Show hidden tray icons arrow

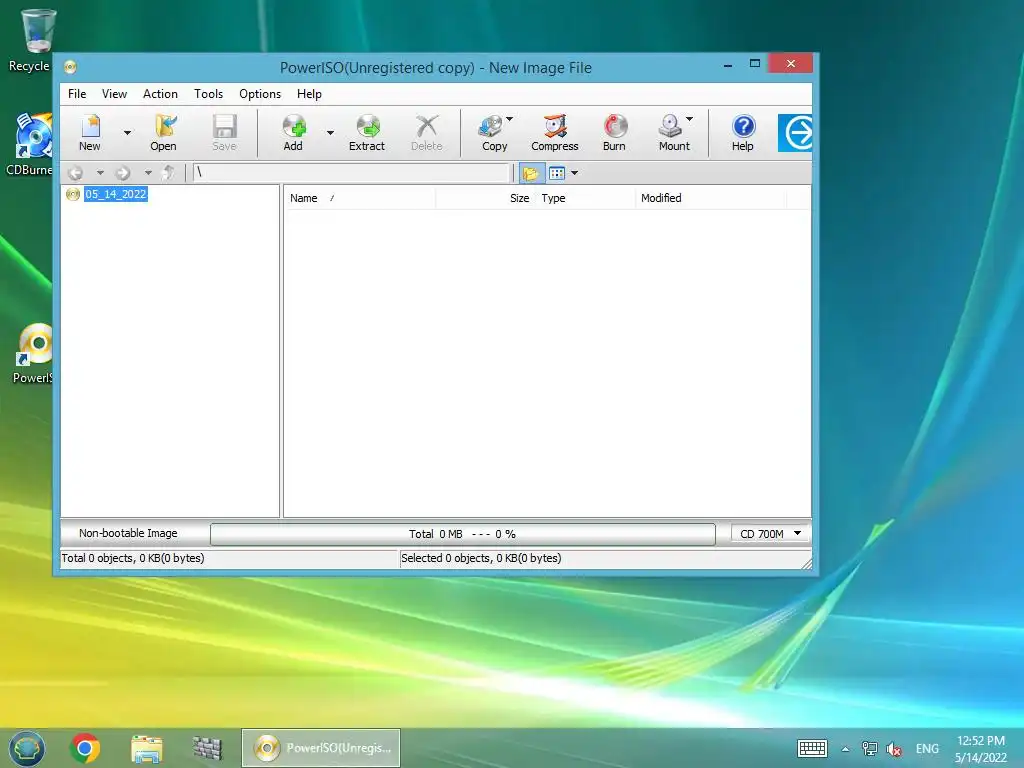(845, 749)
